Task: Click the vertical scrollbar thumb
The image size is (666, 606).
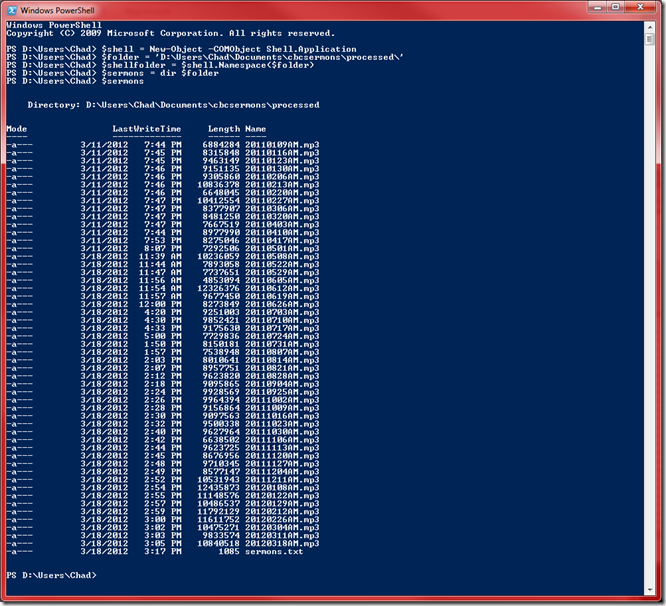Action: (x=649, y=39)
